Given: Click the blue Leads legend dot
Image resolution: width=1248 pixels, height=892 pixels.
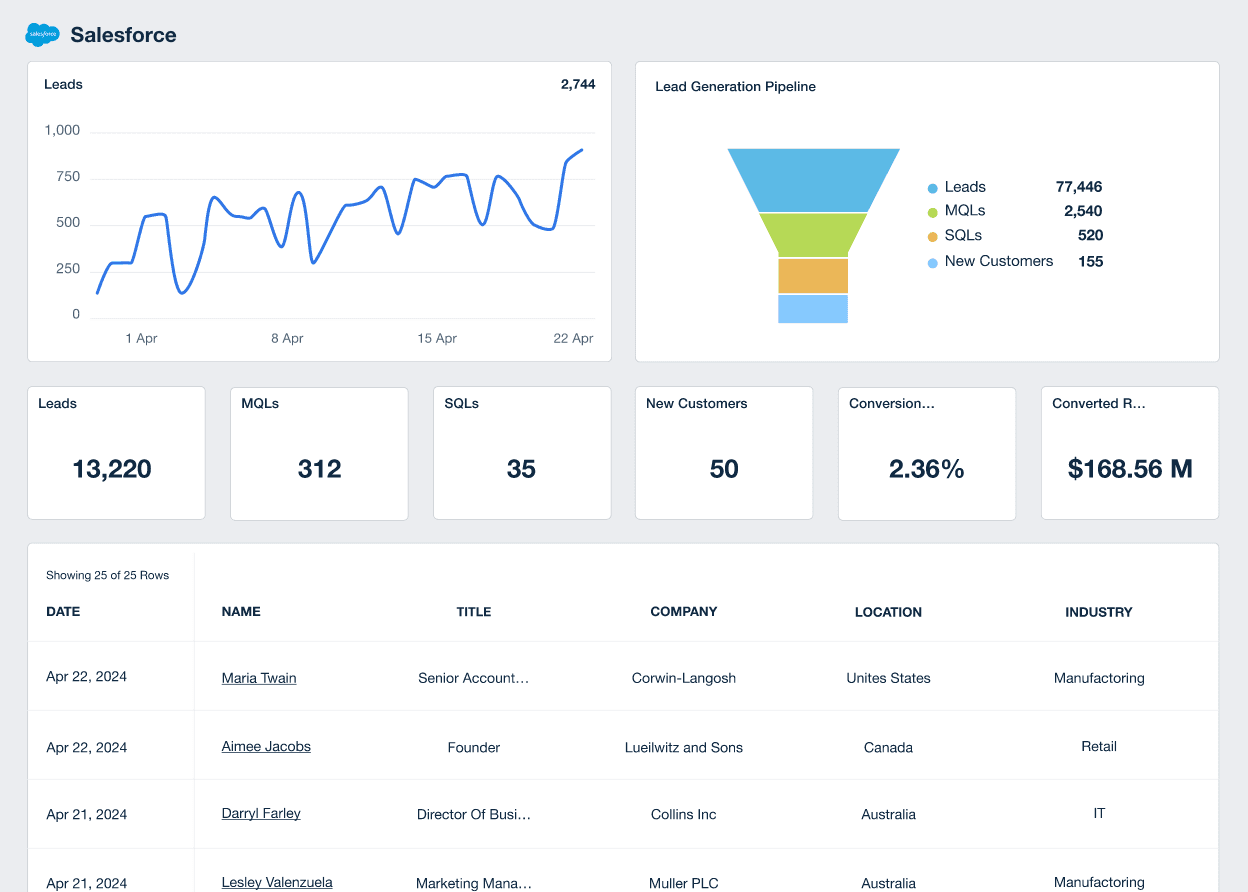Looking at the screenshot, I should [x=931, y=187].
